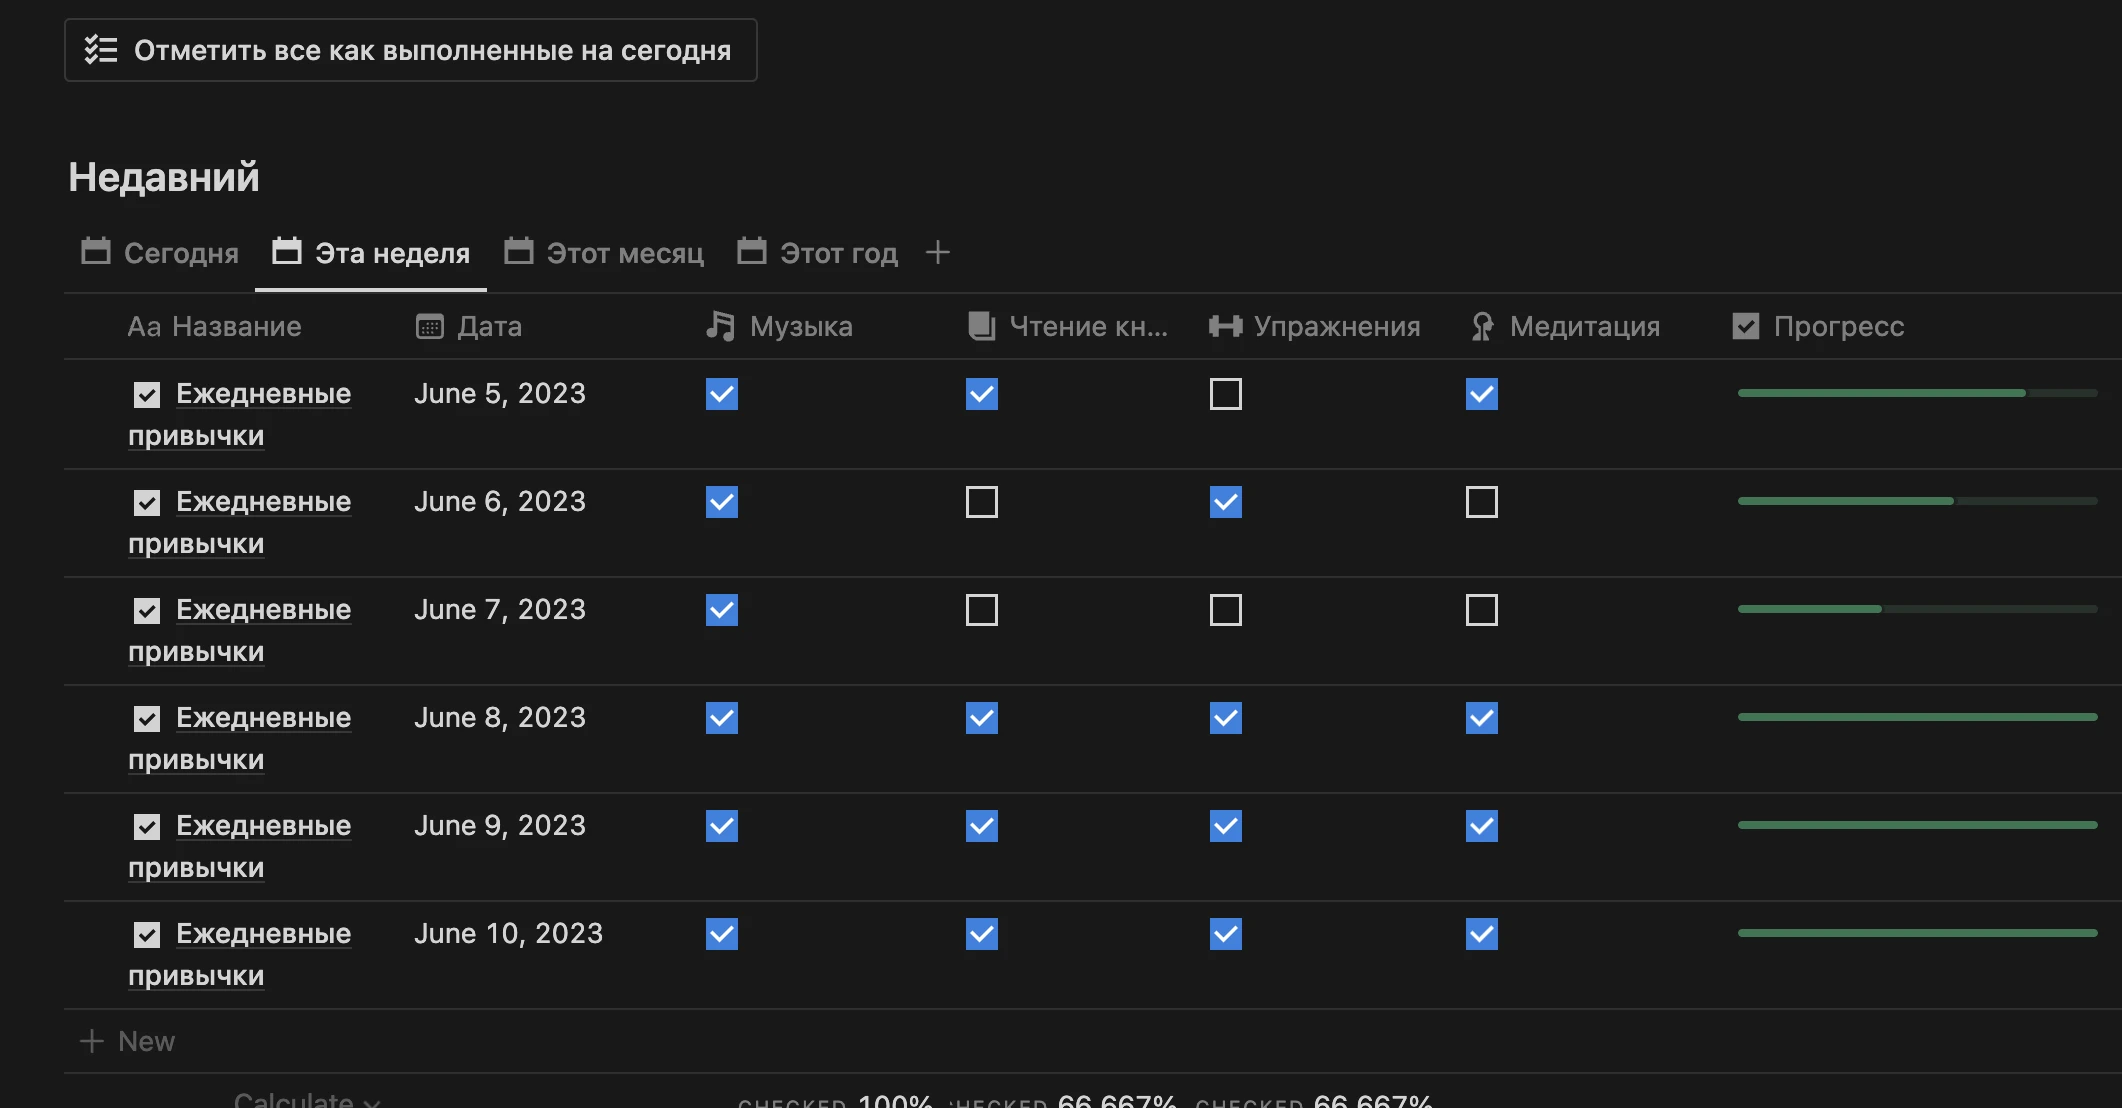The image size is (2122, 1108).
Task: Open the Ежедневные привычки page for June 7
Action: [240, 631]
